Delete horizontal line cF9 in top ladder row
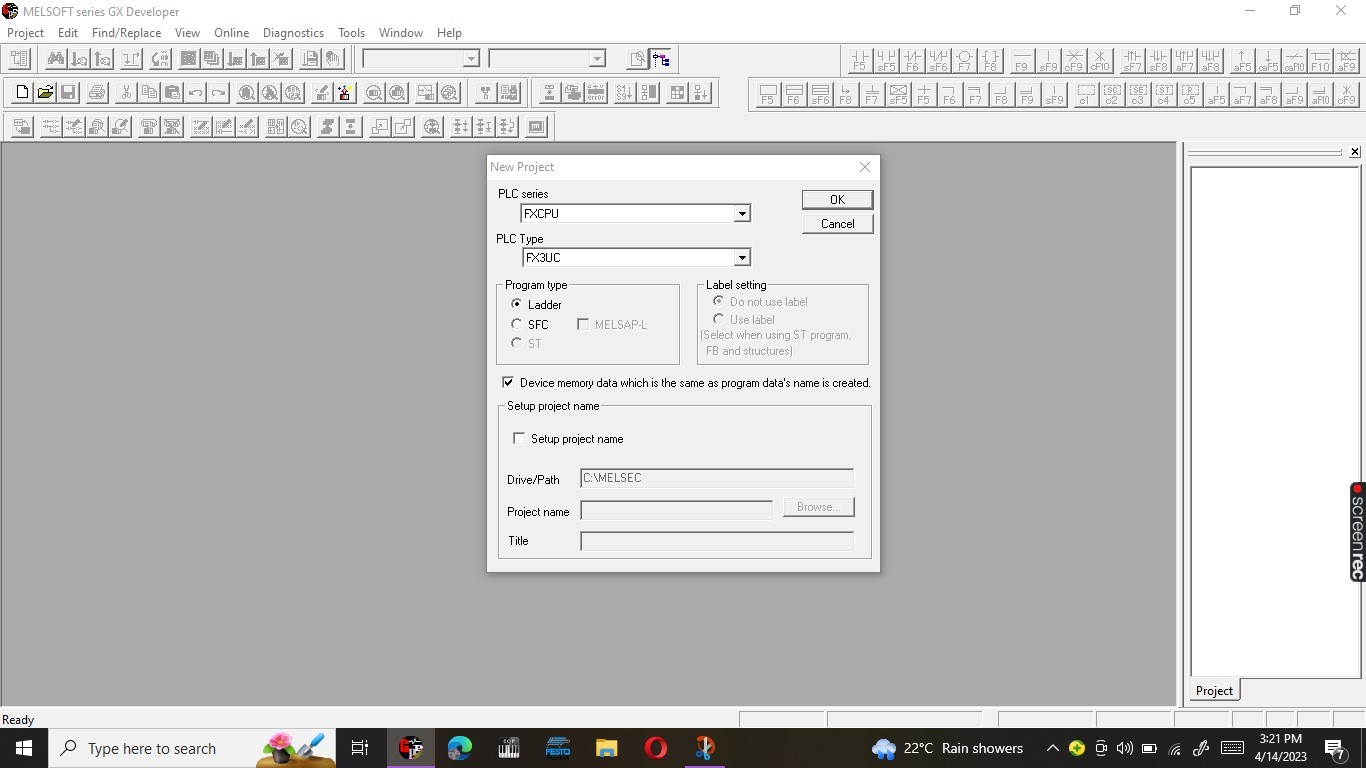The width and height of the screenshot is (1366, 768). tap(1073, 60)
